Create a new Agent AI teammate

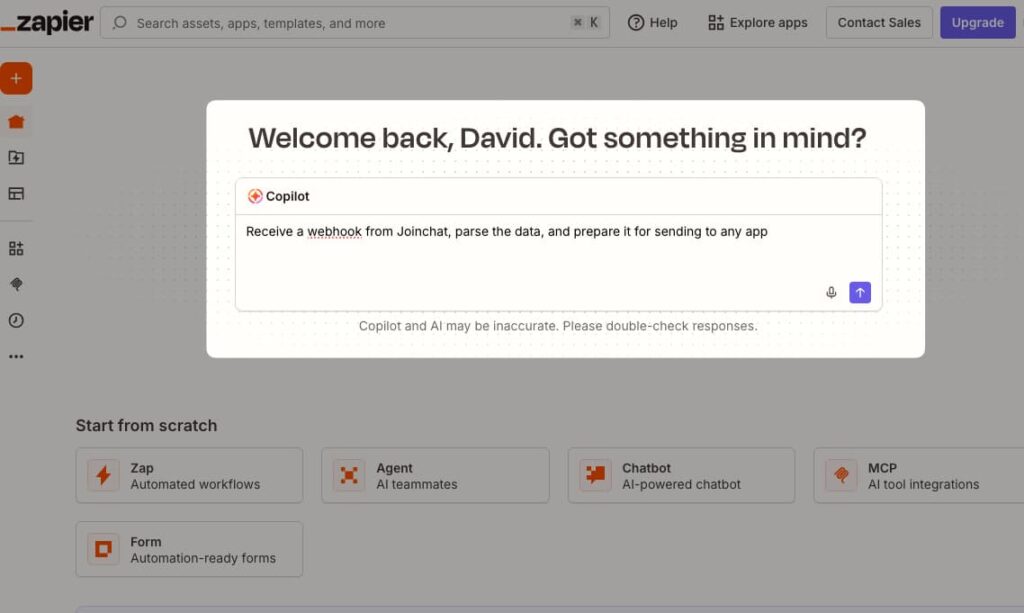pos(435,475)
